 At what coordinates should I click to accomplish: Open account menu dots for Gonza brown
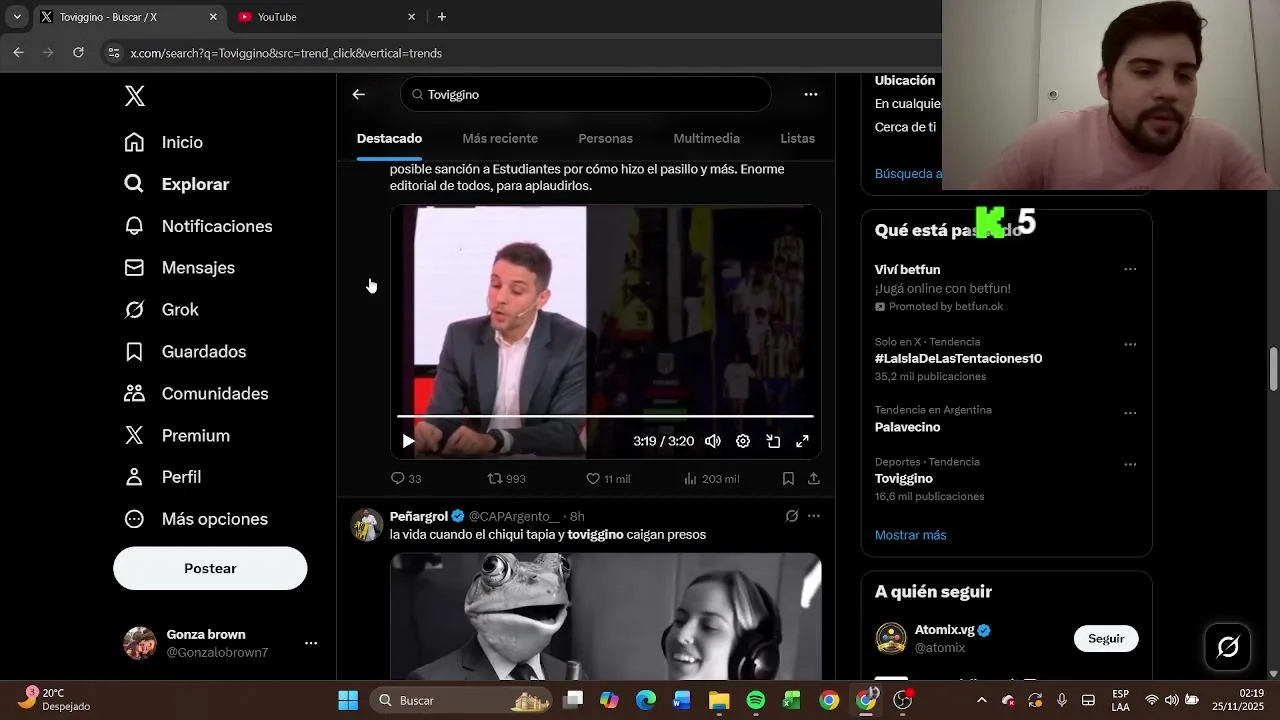pyautogui.click(x=311, y=643)
